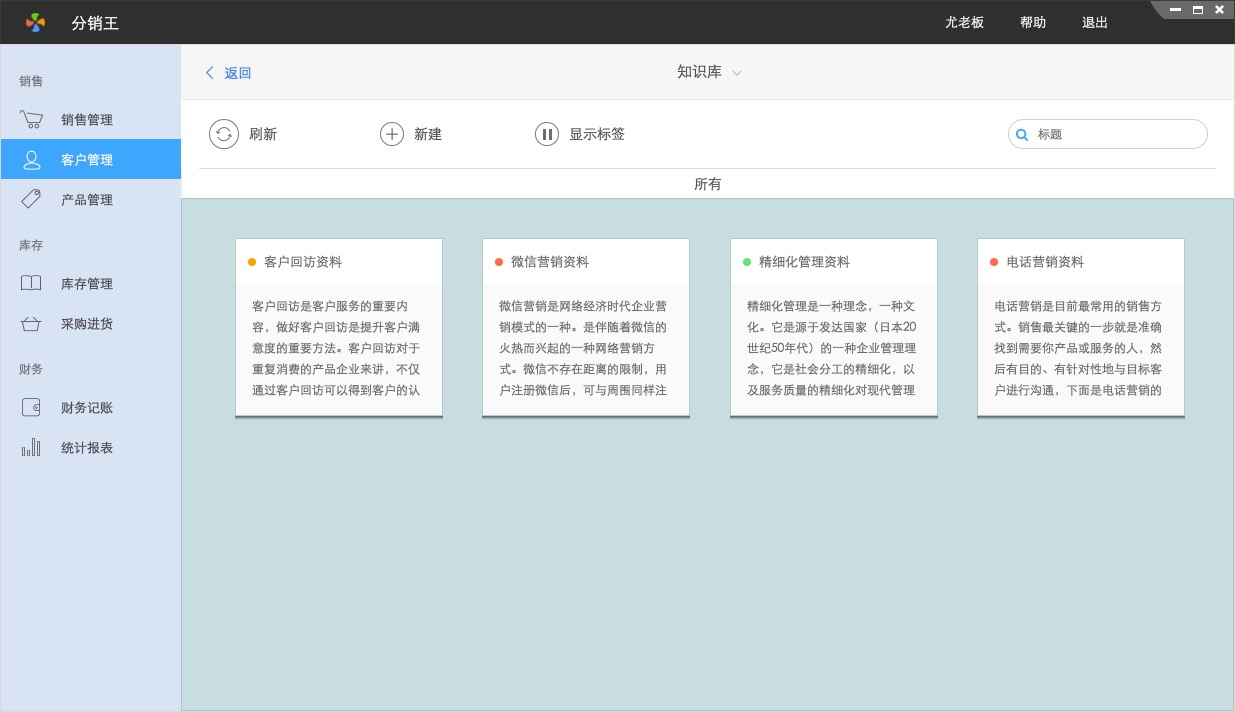The height and width of the screenshot is (712, 1235).
Task: Open 库存管理 book icon
Action: pyautogui.click(x=31, y=283)
